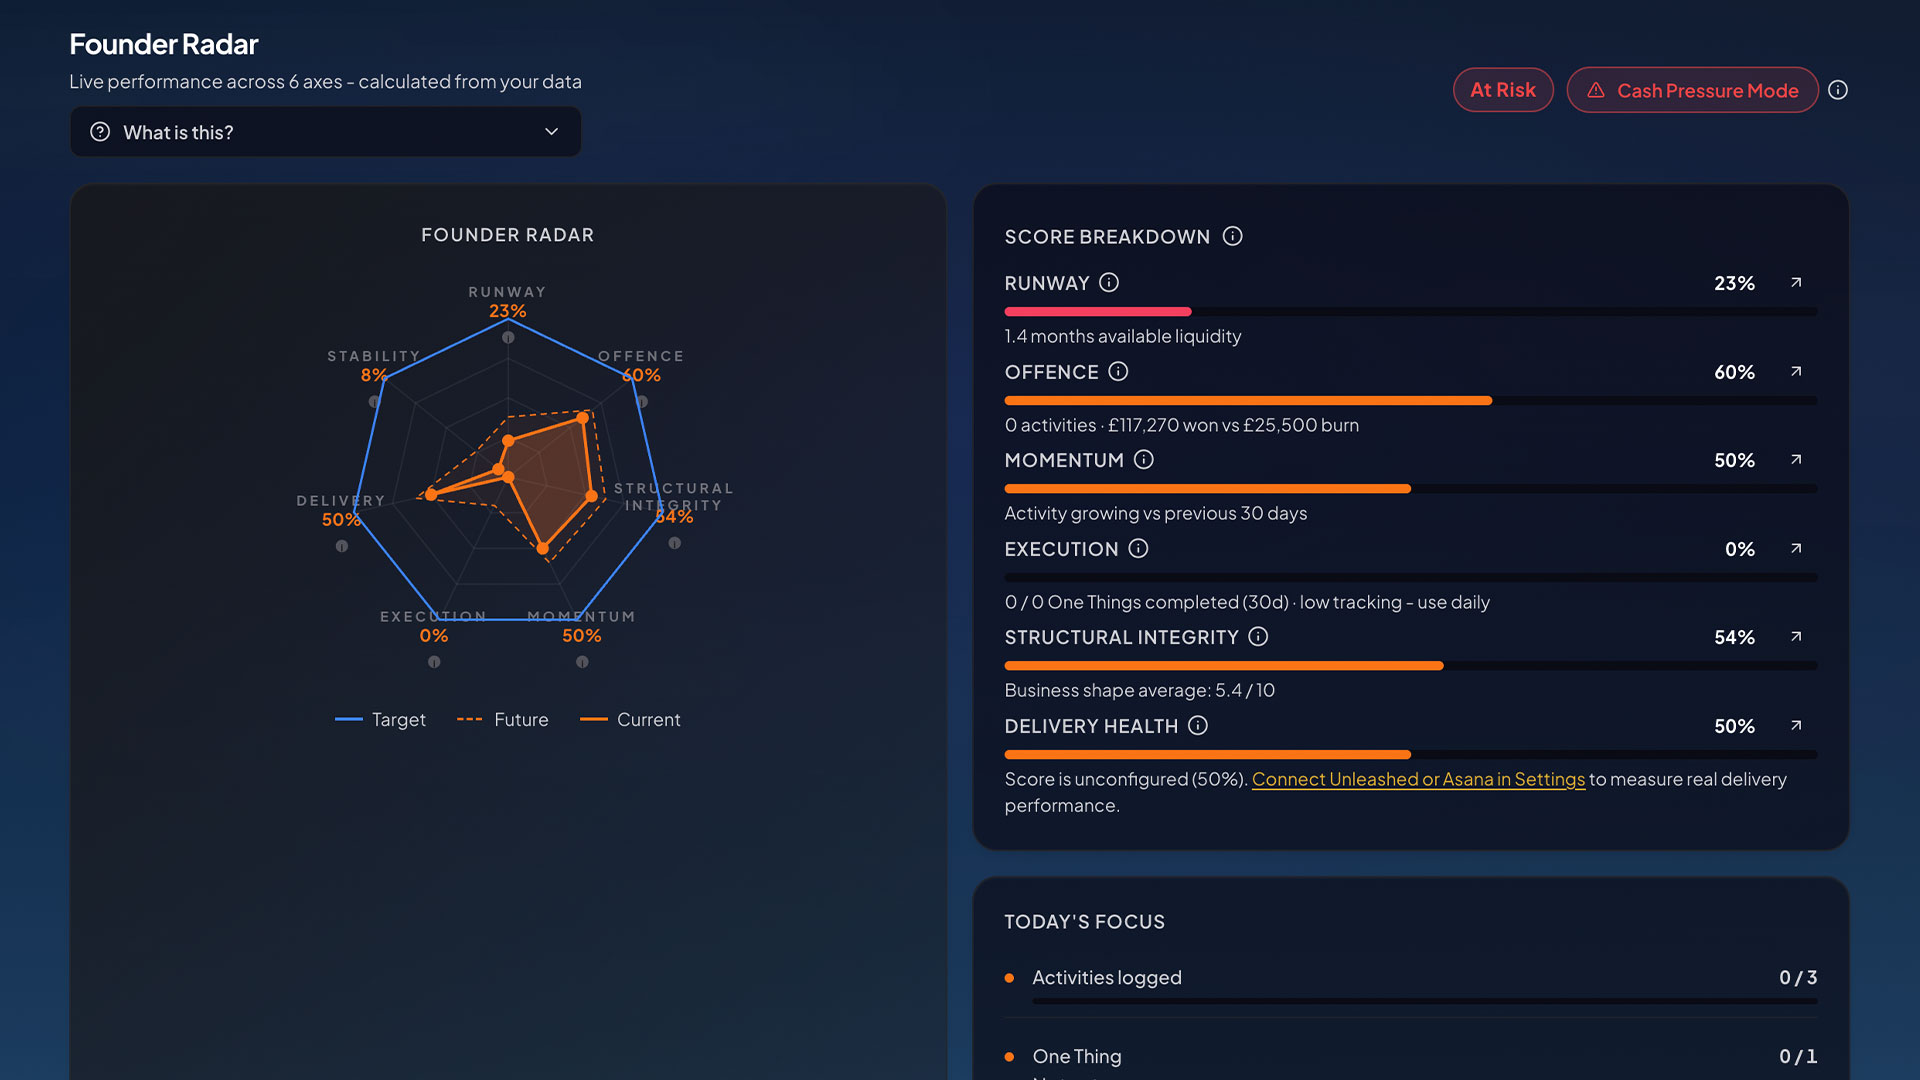Open Offence details arrow

[1796, 372]
